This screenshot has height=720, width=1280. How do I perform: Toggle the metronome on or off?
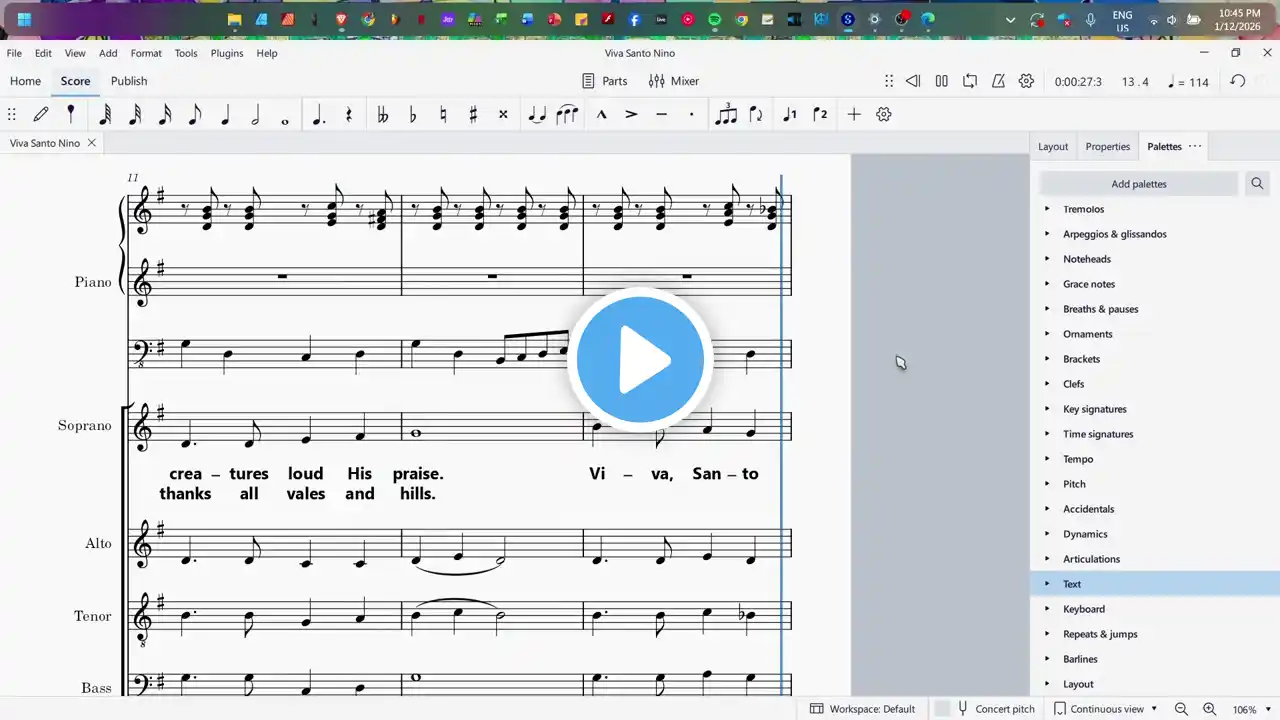coord(998,81)
